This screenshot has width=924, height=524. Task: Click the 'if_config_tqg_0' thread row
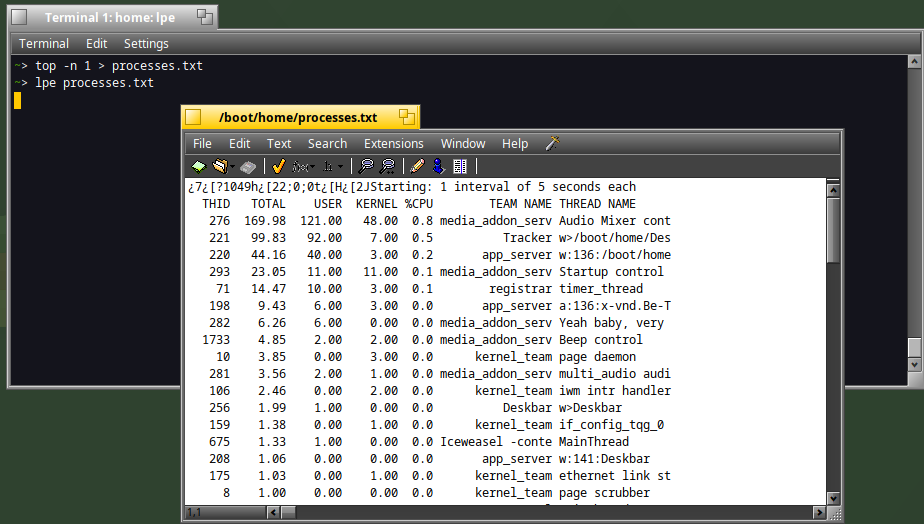(x=436, y=425)
